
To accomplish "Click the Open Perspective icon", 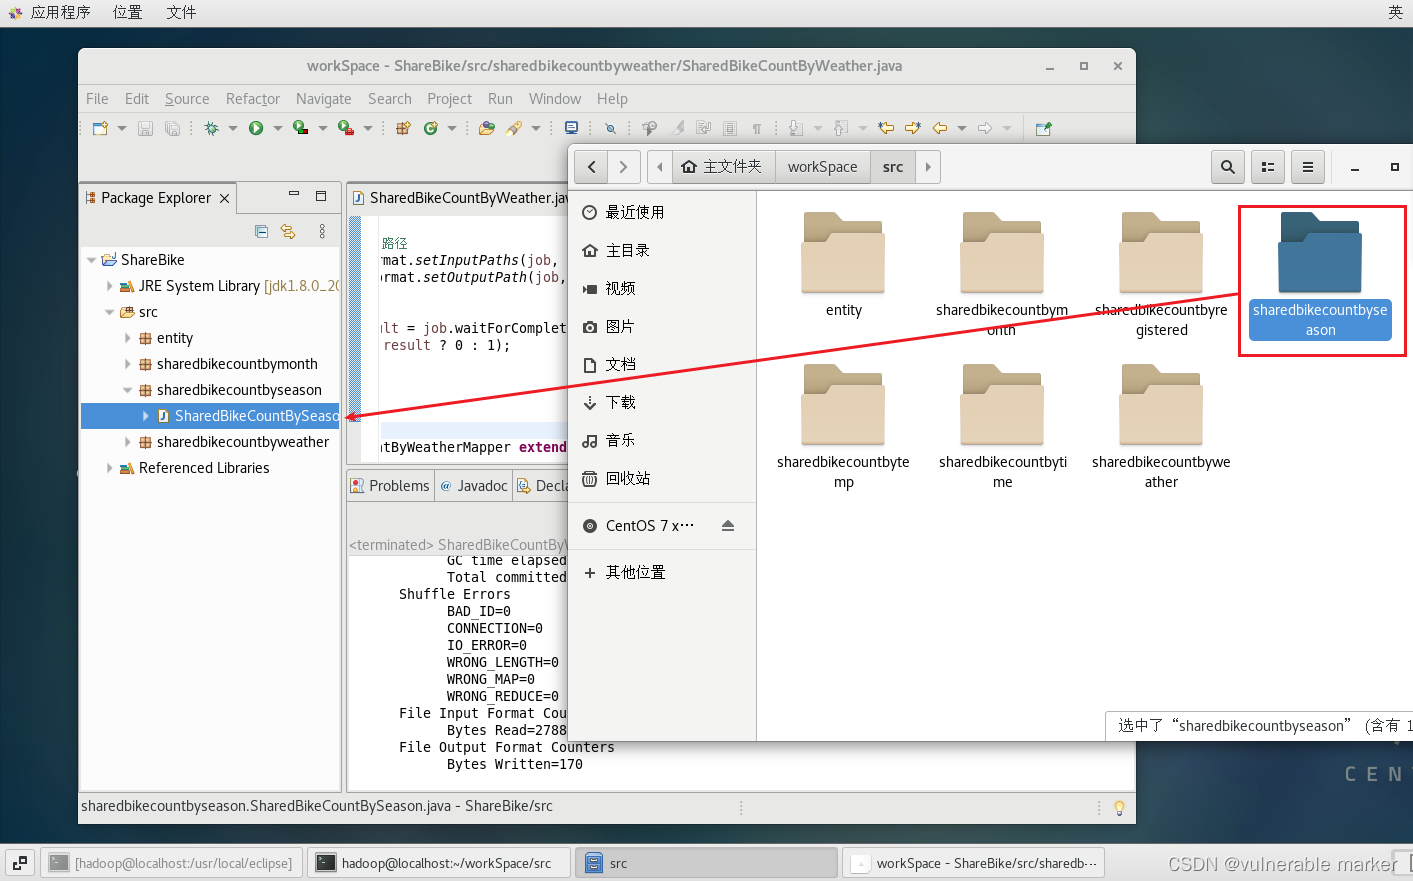I will (x=1043, y=128).
